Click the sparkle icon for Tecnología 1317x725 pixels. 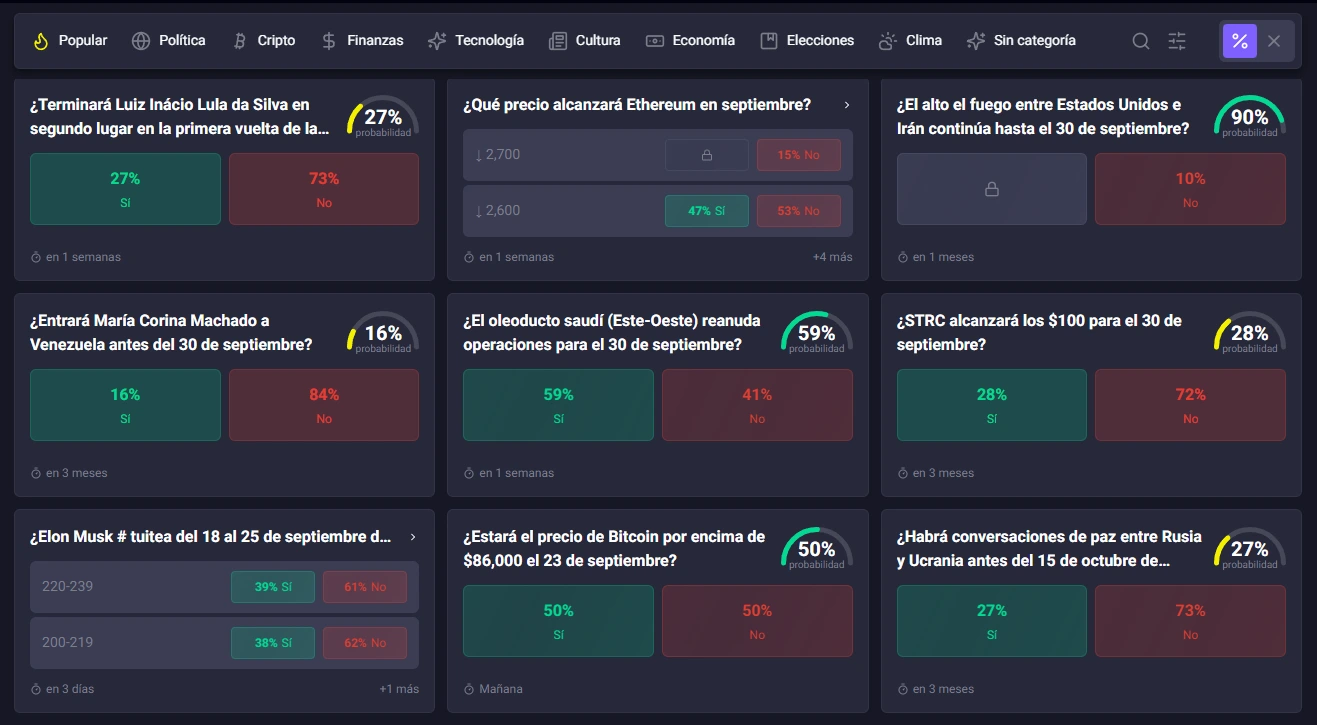[437, 41]
